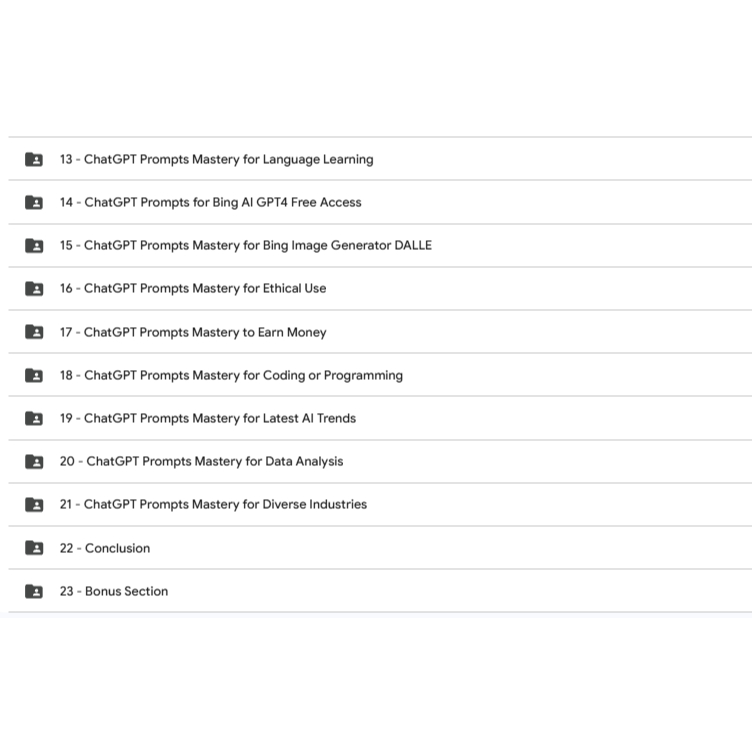Select Bing Image Generator DALLE folder name
Image resolution: width=752 pixels, height=752 pixels.
[x=245, y=245]
